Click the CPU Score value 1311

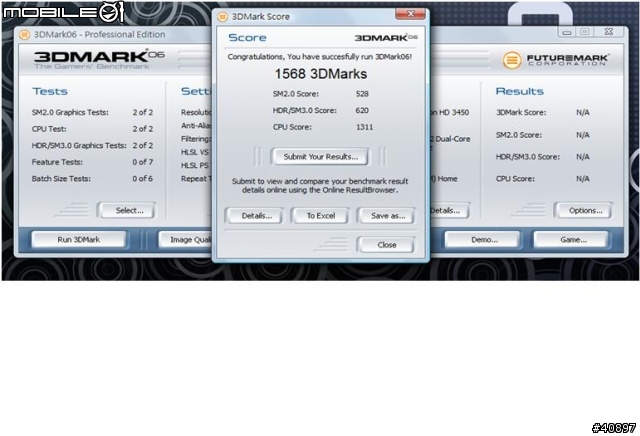[x=364, y=127]
